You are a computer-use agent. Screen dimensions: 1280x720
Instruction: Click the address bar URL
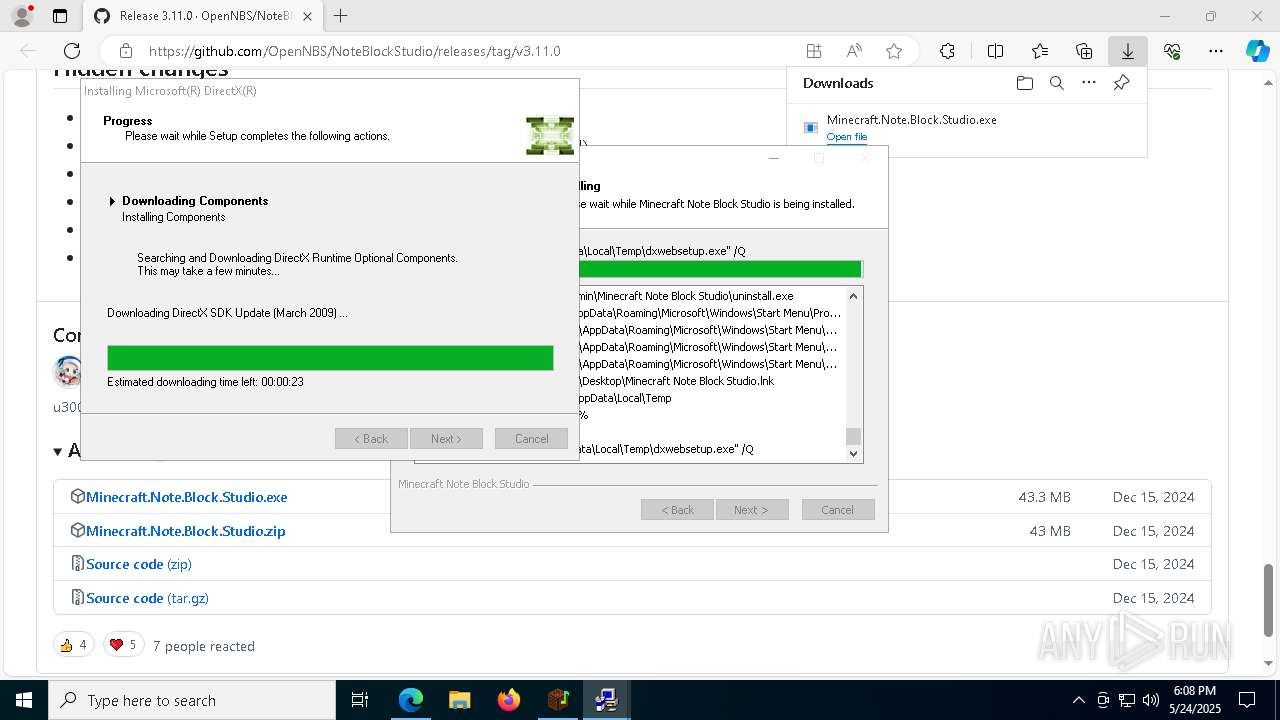coord(354,51)
